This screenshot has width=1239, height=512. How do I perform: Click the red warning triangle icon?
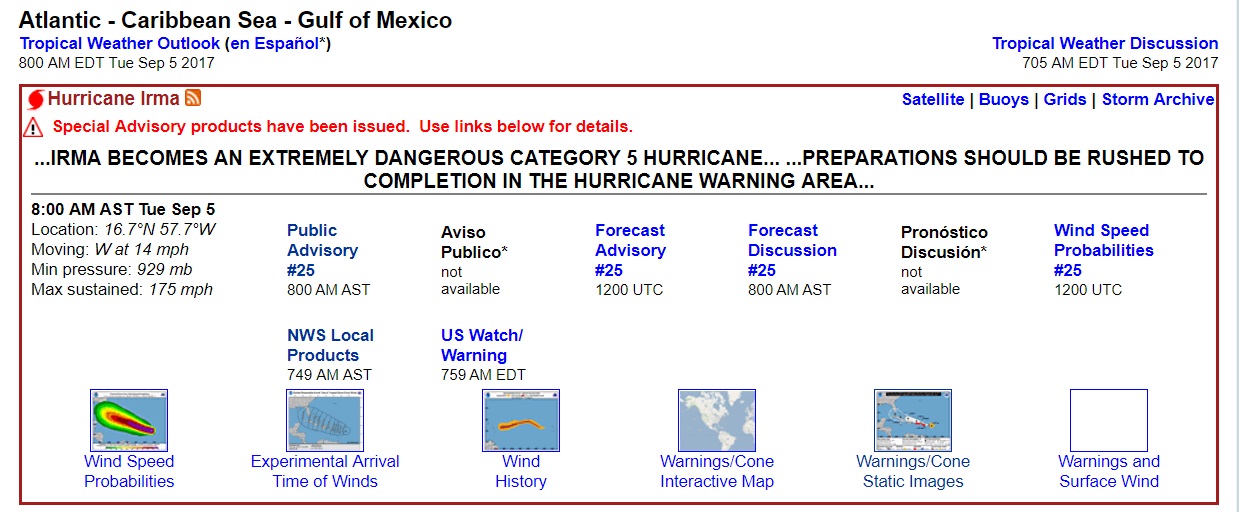[x=33, y=127]
